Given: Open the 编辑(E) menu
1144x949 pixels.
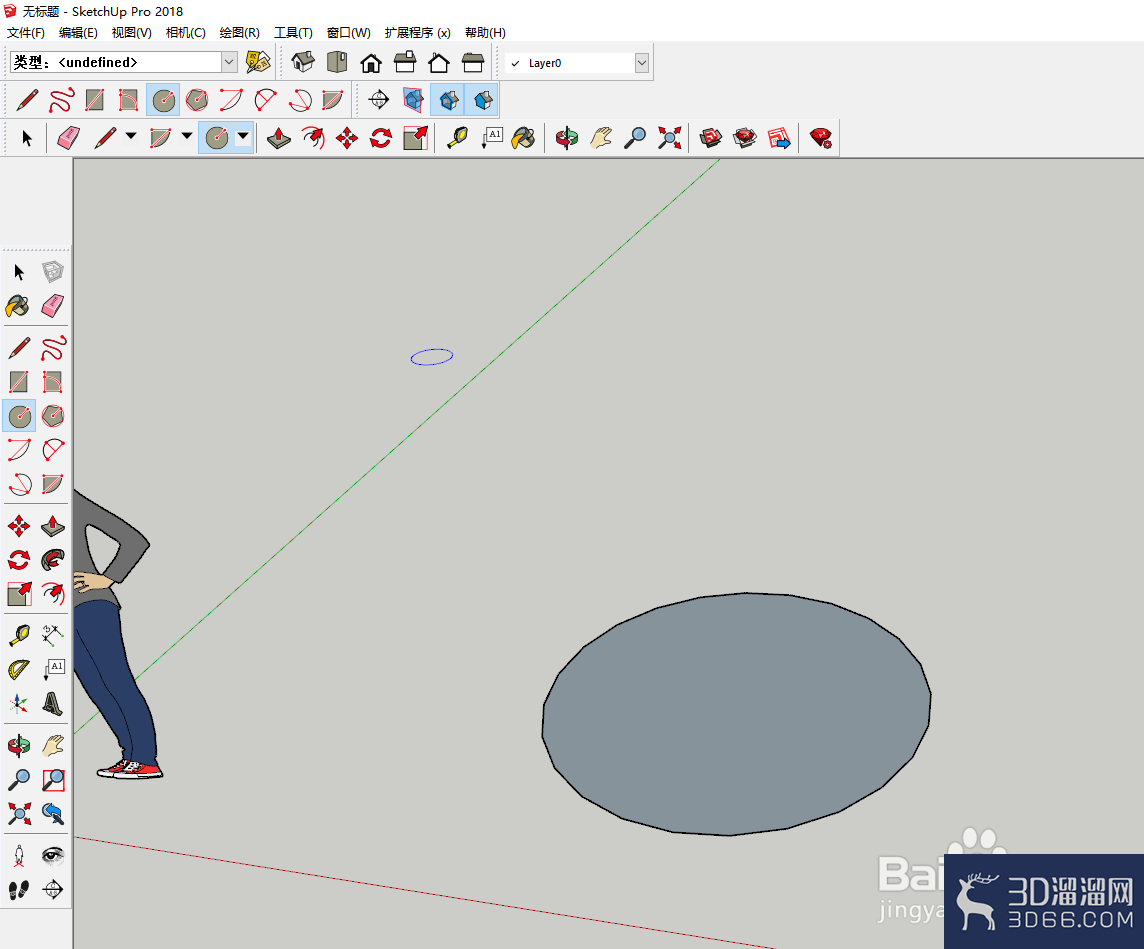Looking at the screenshot, I should pyautogui.click(x=78, y=33).
